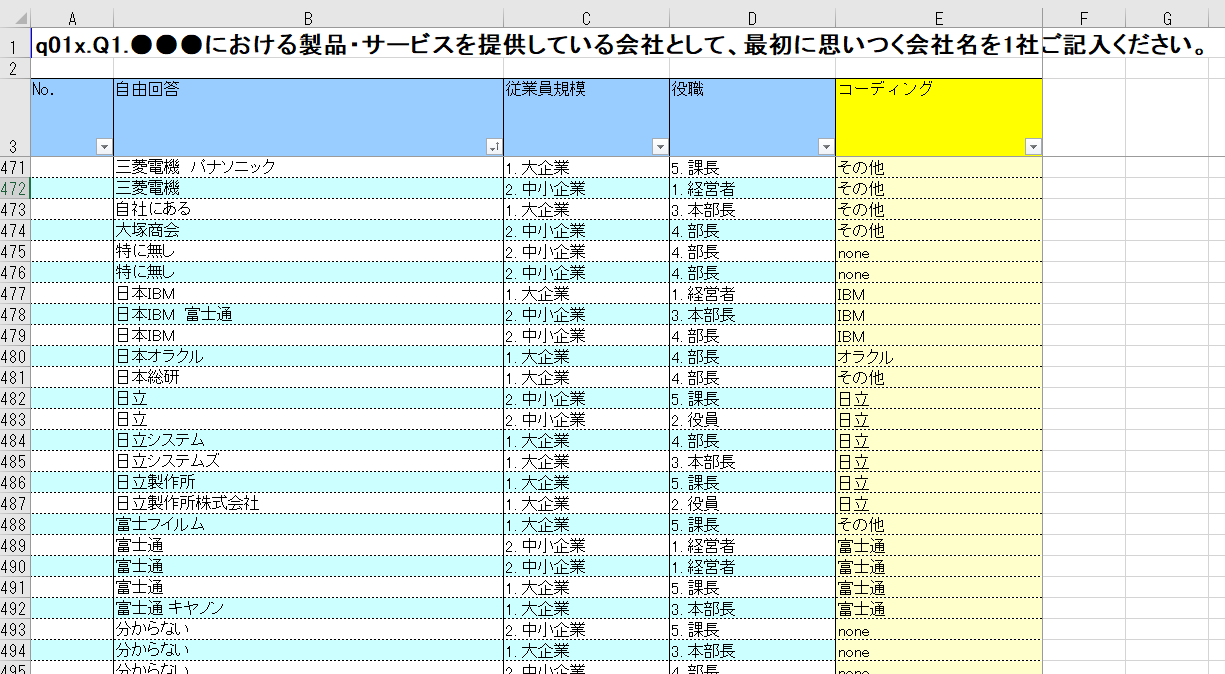
Task: Select cell 日本総研
Action: point(308,377)
